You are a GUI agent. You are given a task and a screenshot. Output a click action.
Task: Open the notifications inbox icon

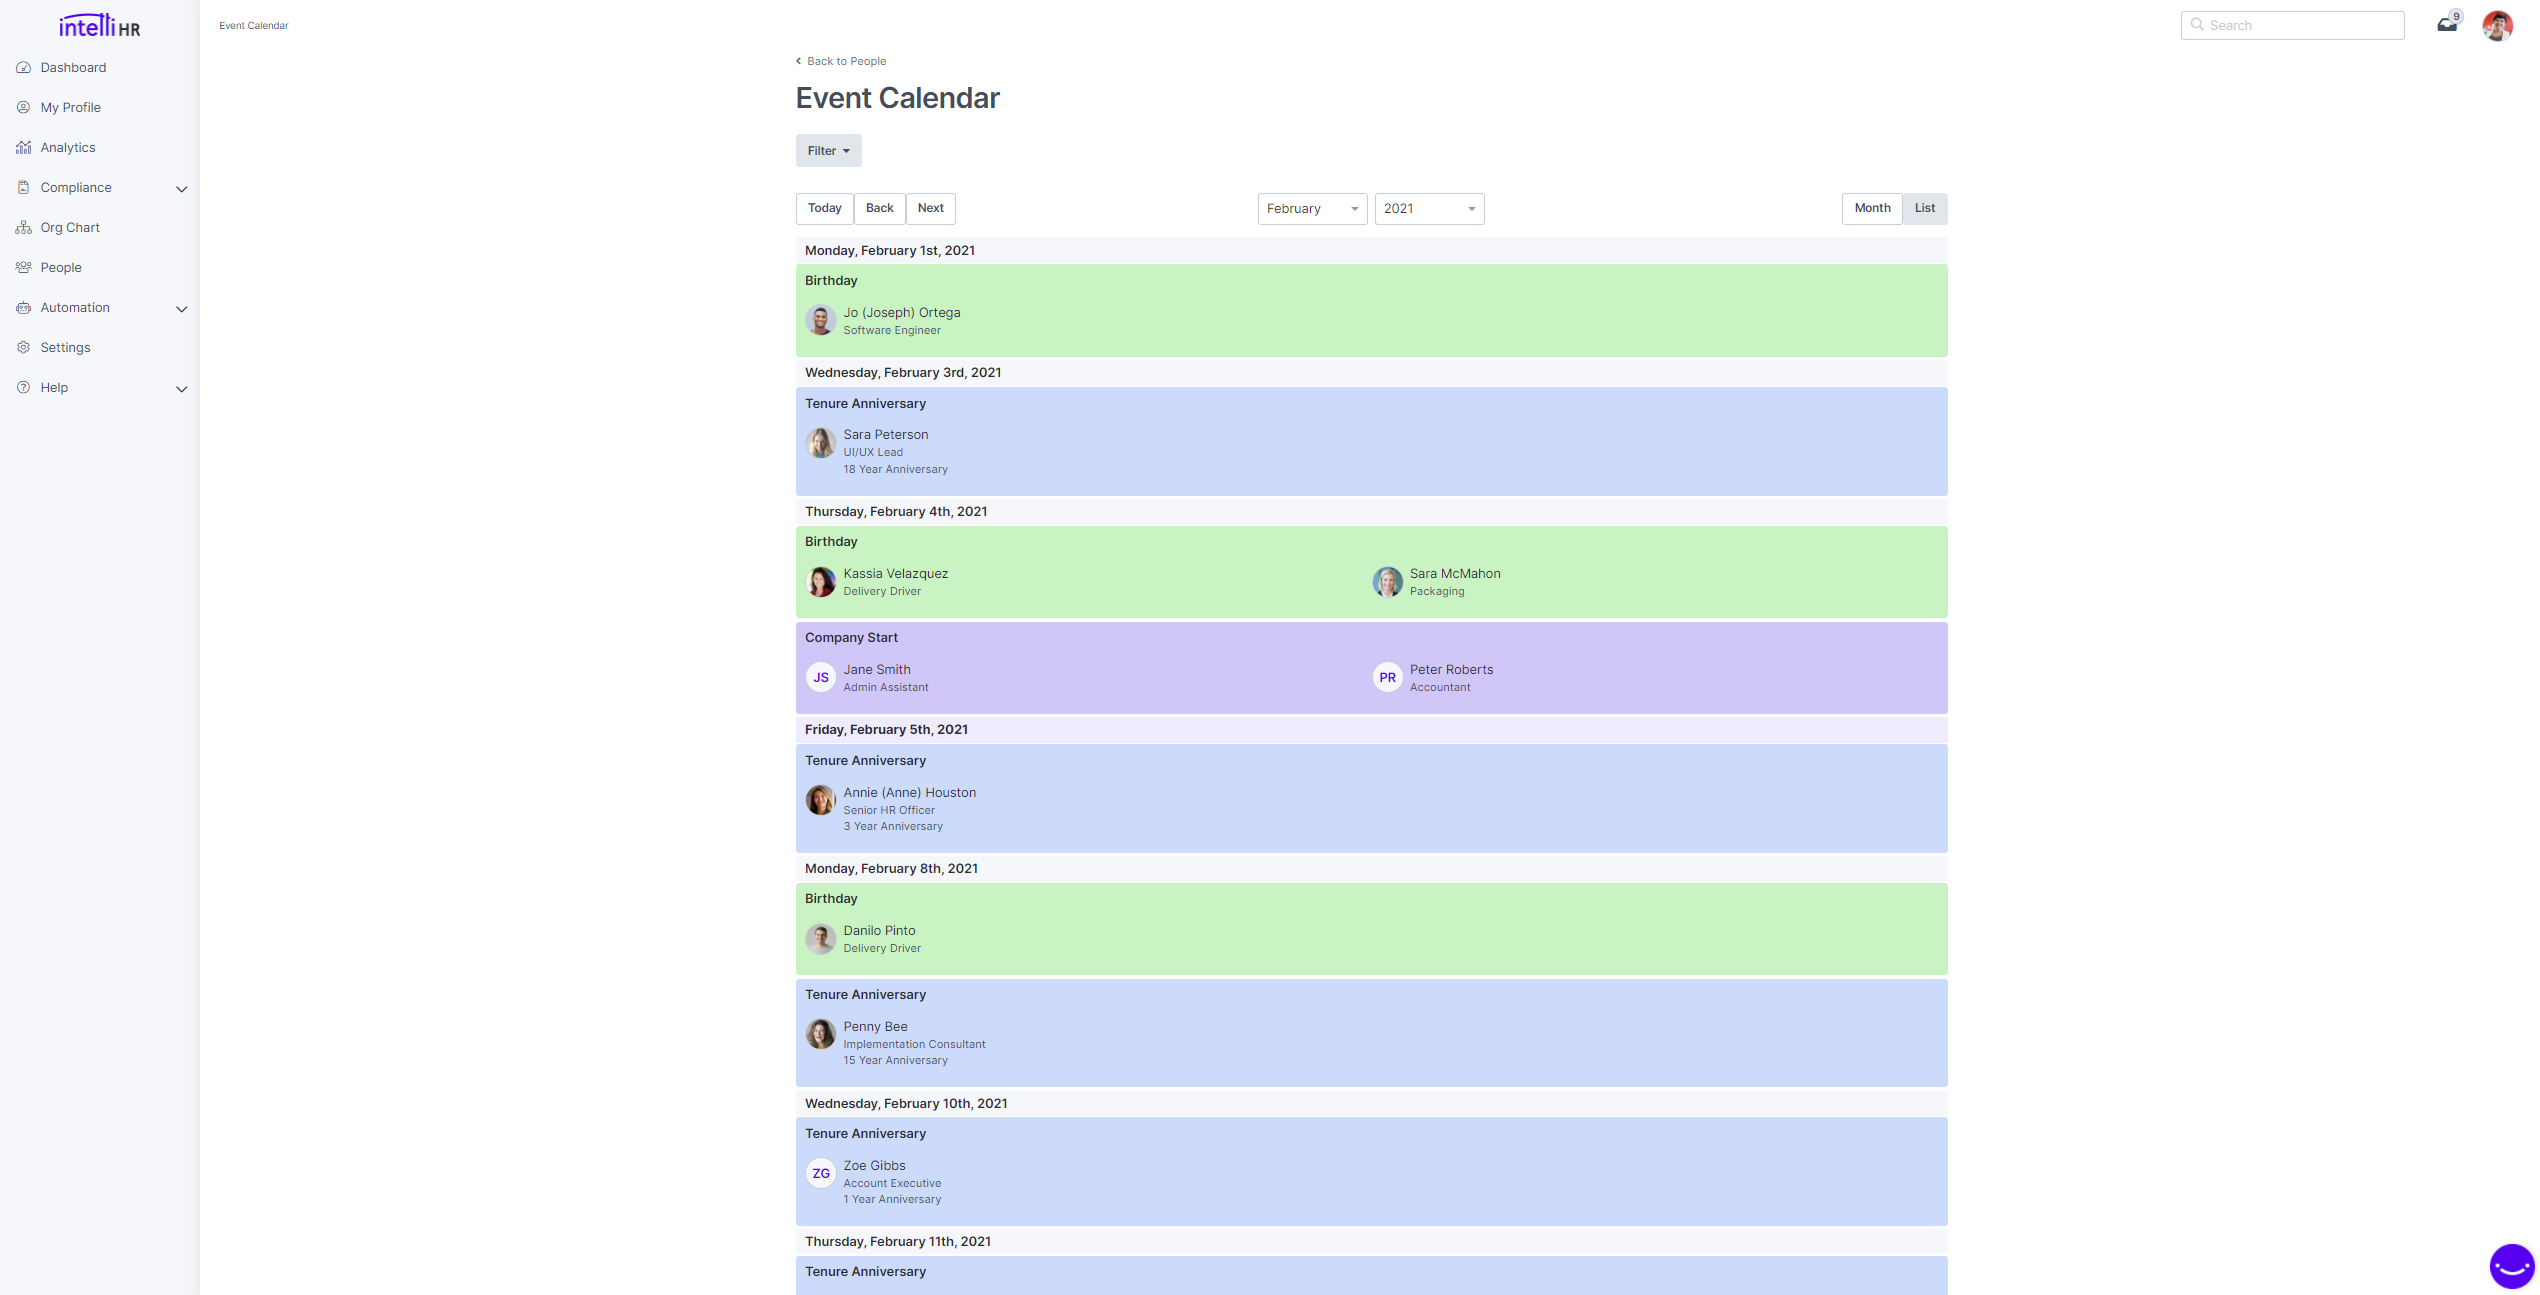pyautogui.click(x=2446, y=25)
